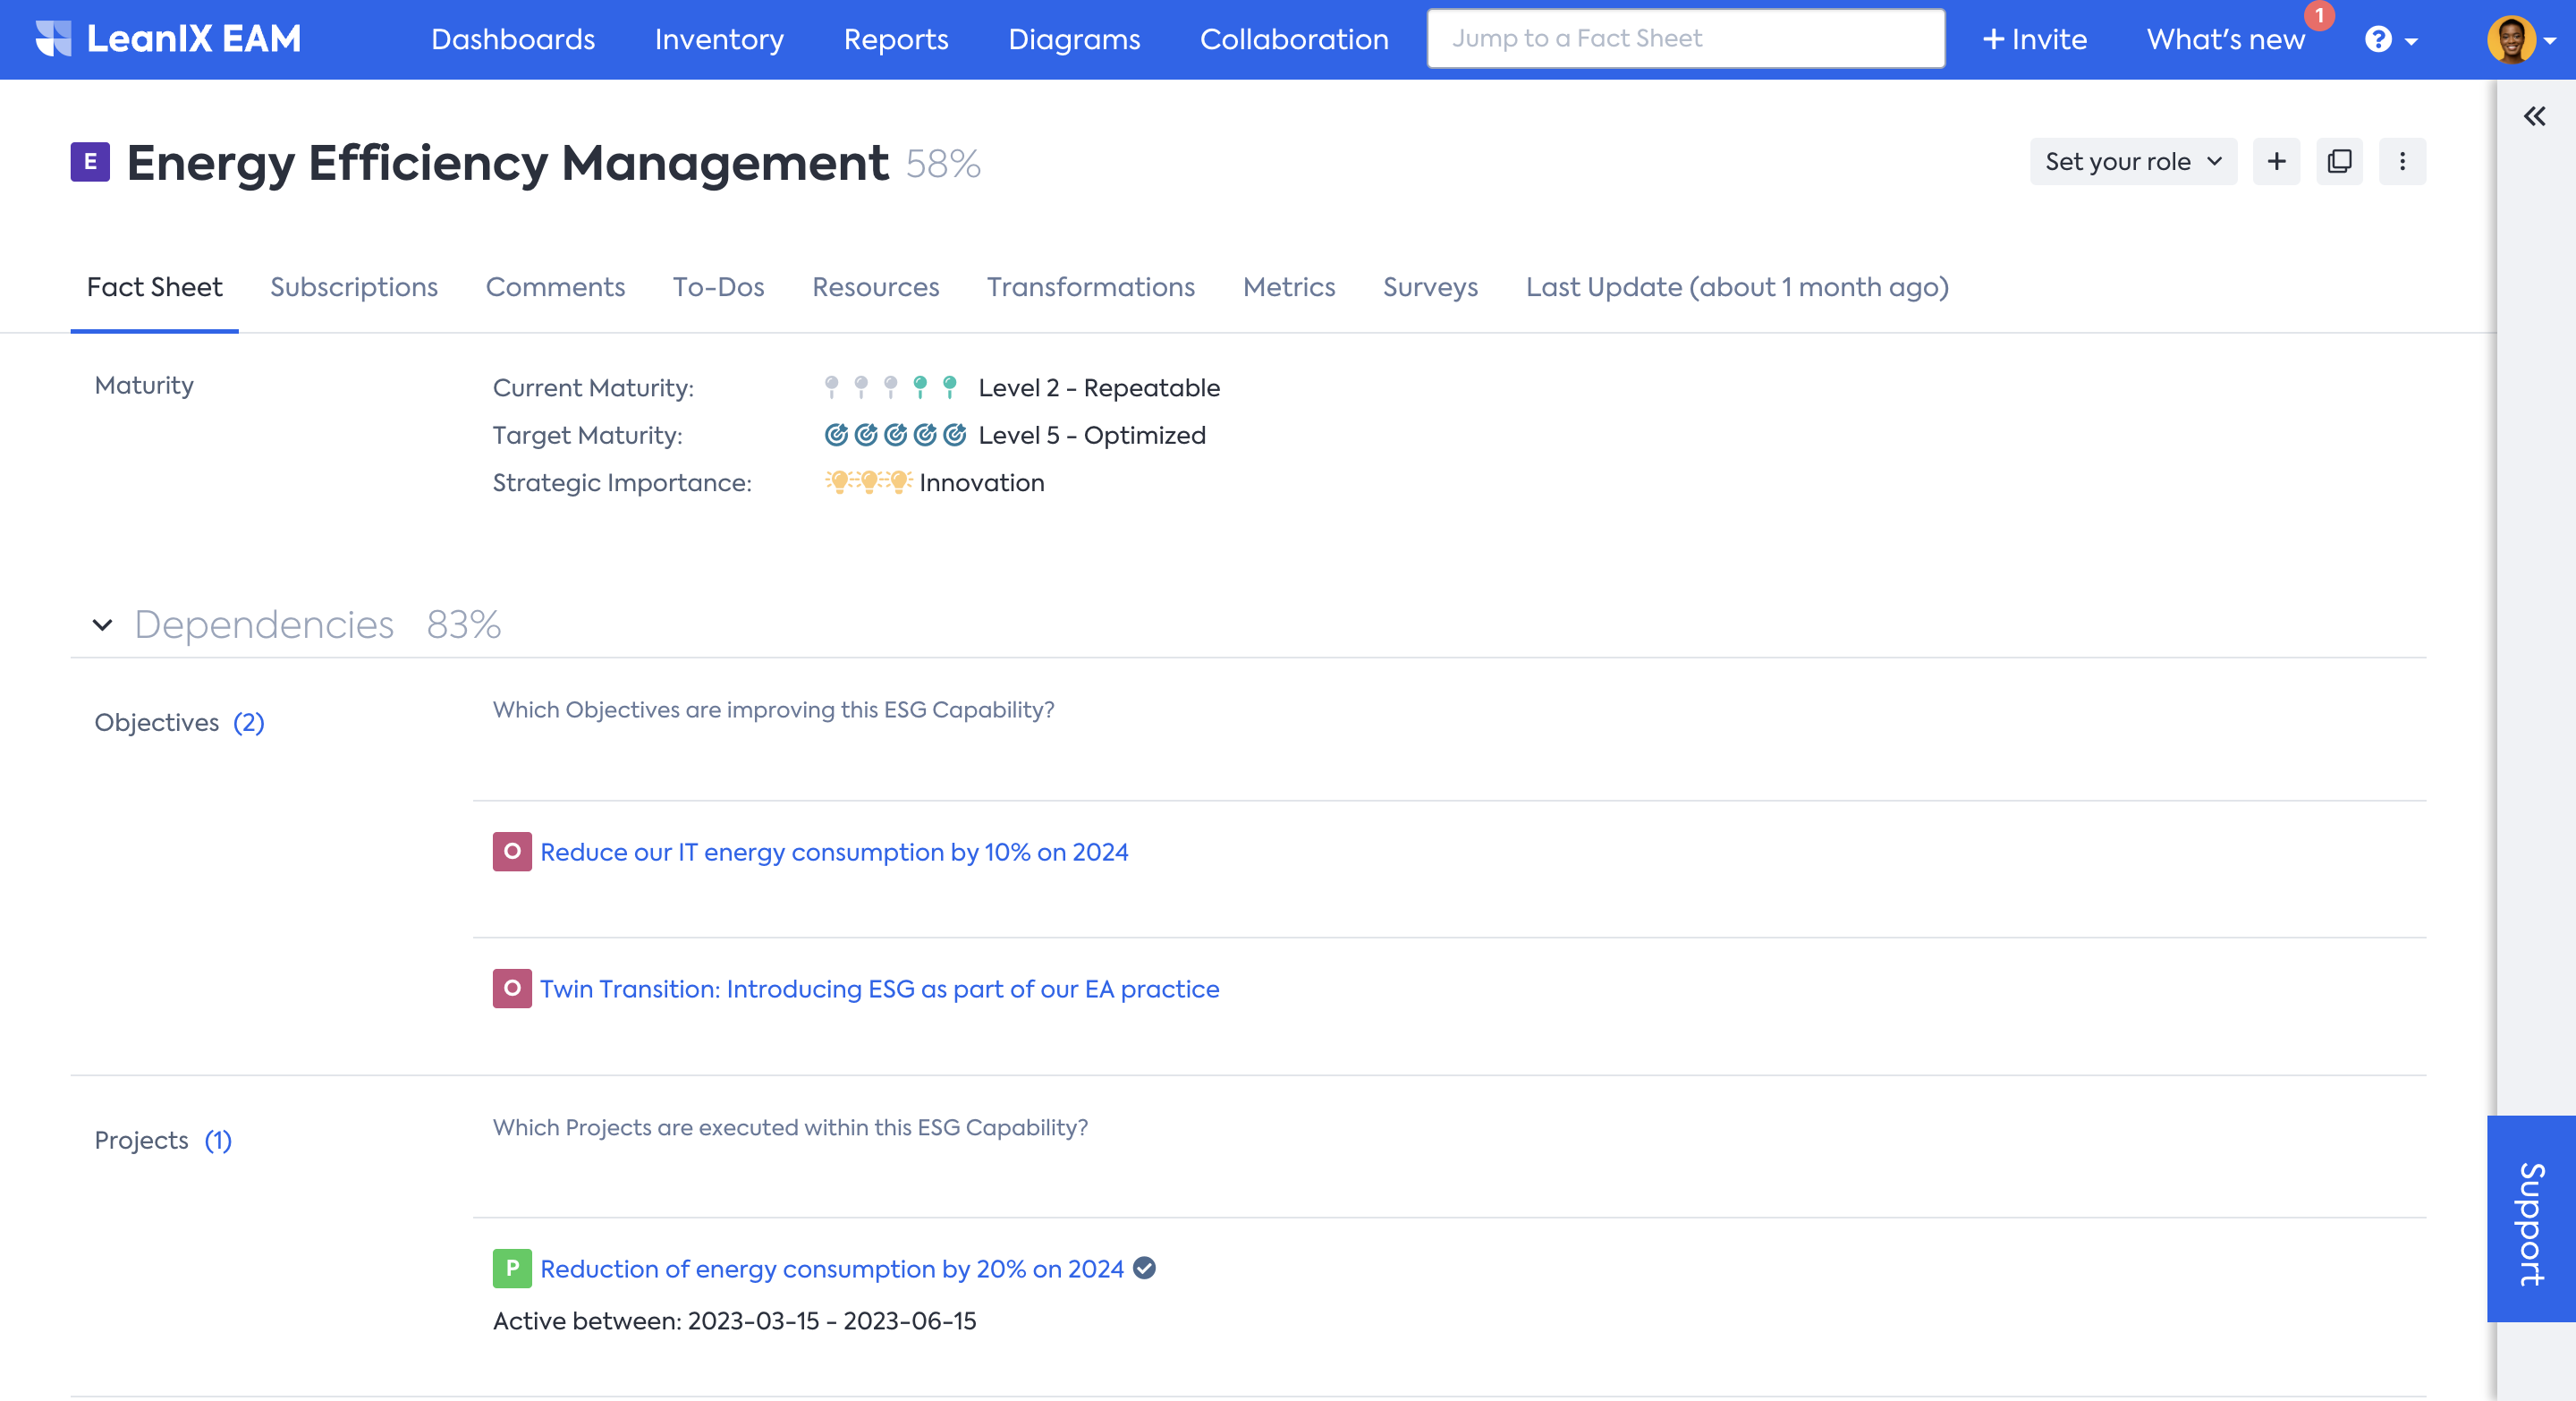Open the Transformations tab

pos(1090,287)
